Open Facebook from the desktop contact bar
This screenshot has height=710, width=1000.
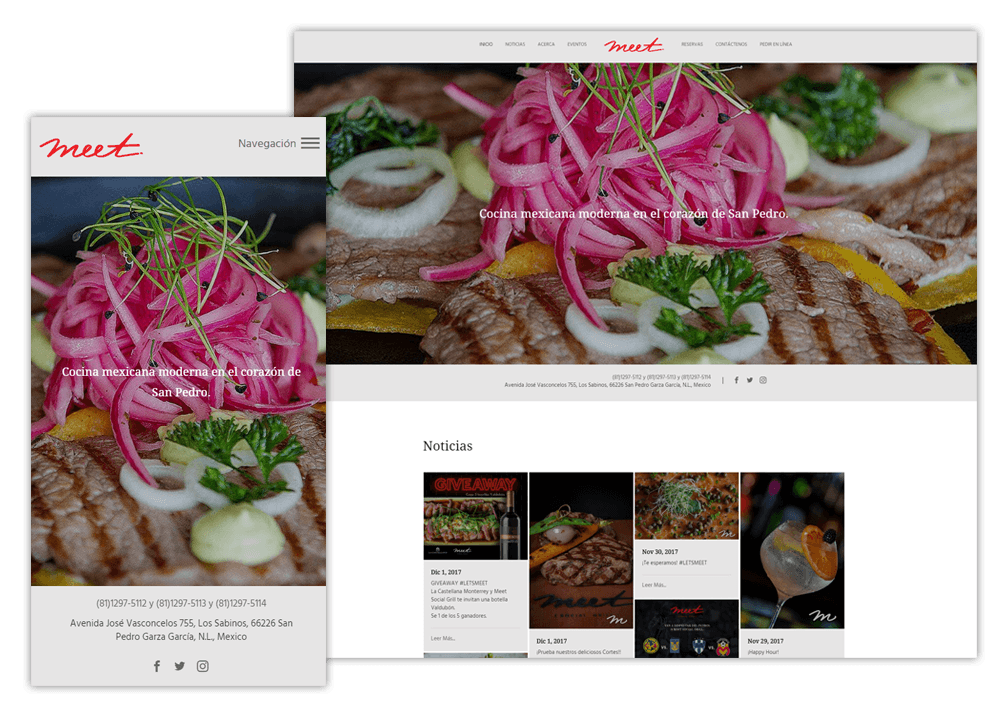[x=737, y=380]
